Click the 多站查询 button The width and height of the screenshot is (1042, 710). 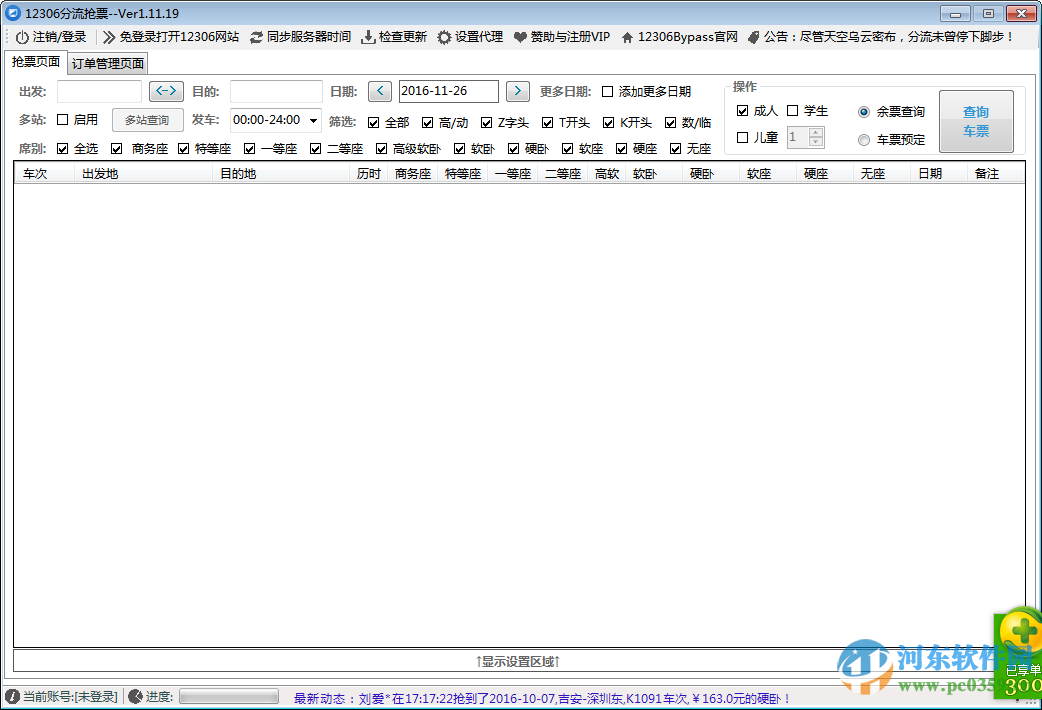[147, 119]
